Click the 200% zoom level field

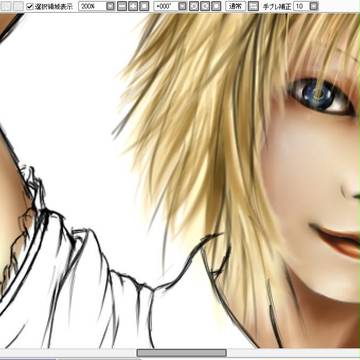click(x=92, y=6)
